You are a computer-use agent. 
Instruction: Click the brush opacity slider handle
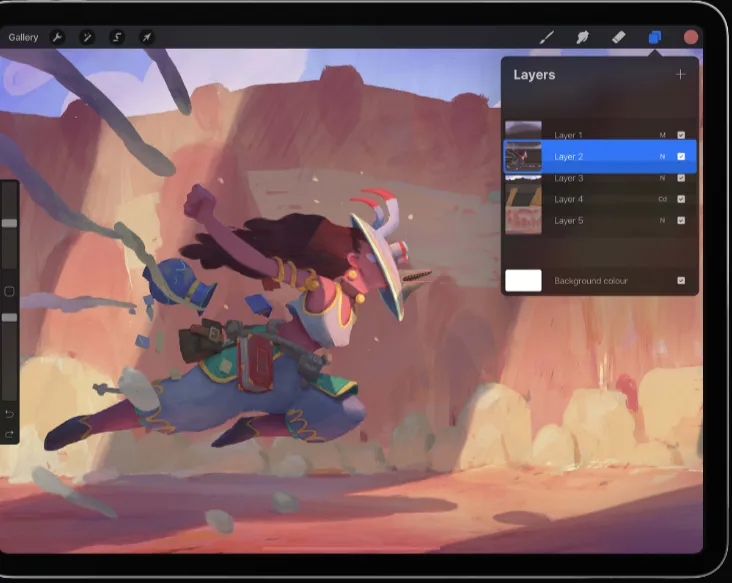pos(9,317)
